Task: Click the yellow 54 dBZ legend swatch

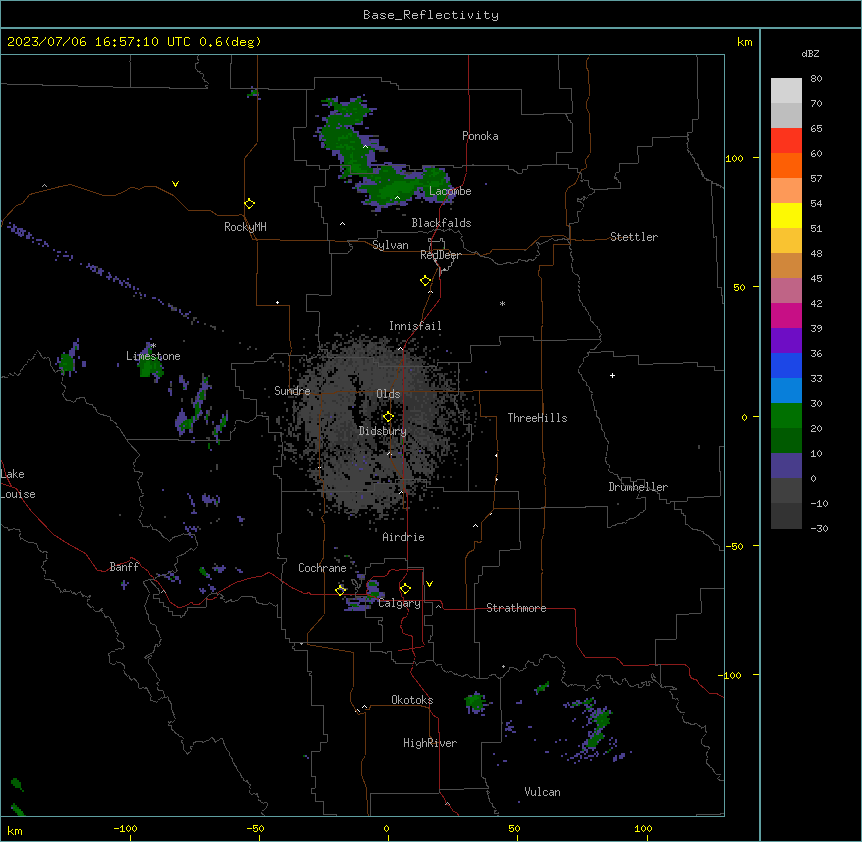Action: (786, 215)
